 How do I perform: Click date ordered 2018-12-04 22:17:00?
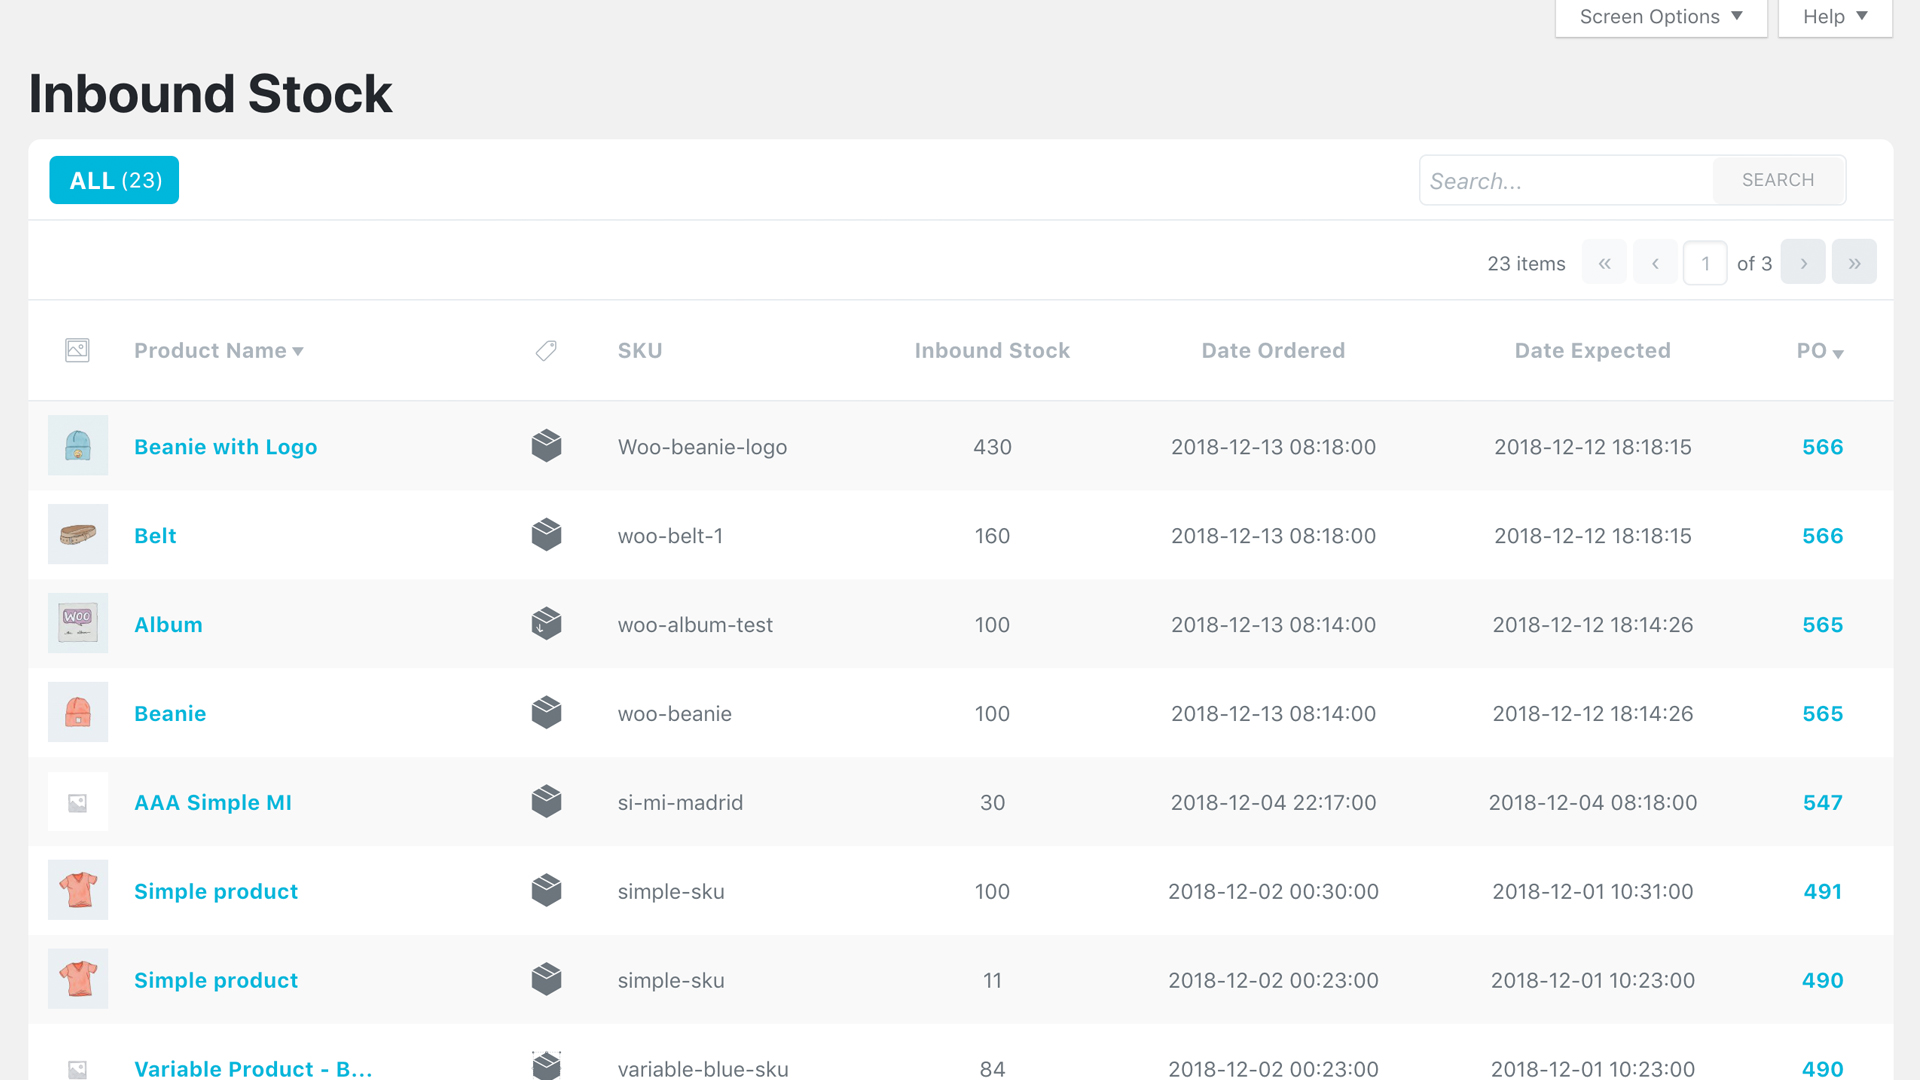tap(1273, 803)
